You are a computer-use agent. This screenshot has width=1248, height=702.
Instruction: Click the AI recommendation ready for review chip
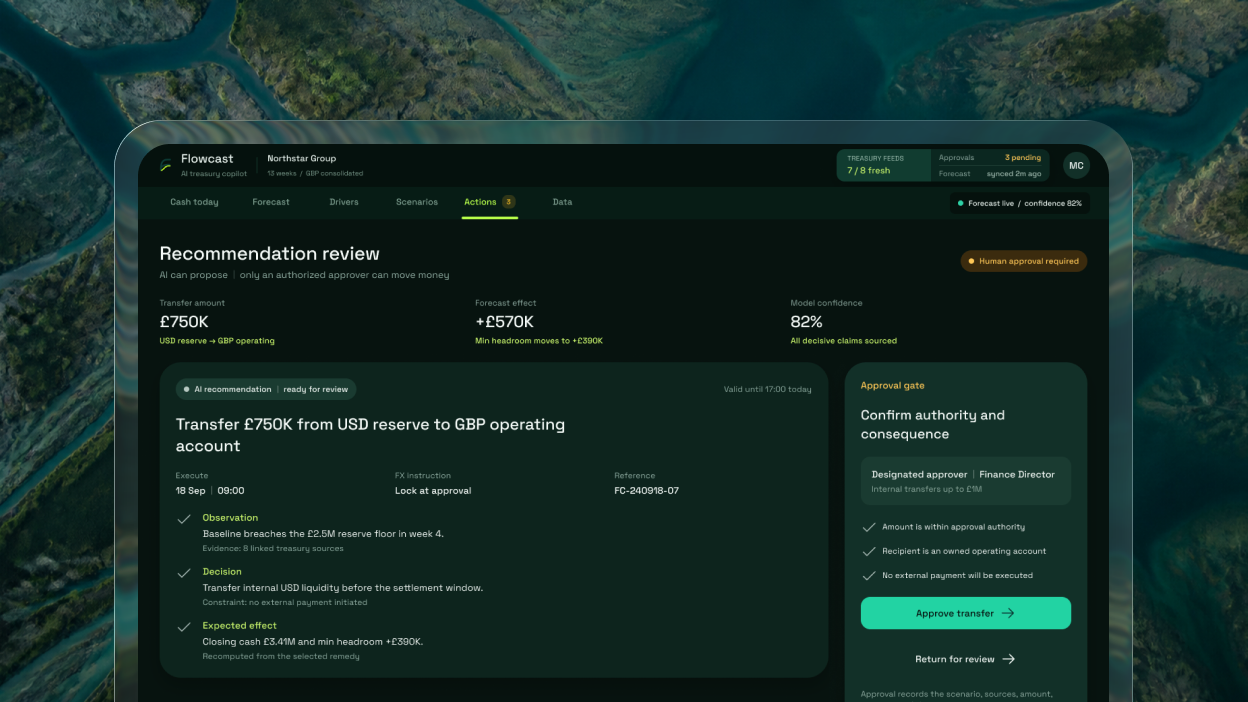click(266, 389)
